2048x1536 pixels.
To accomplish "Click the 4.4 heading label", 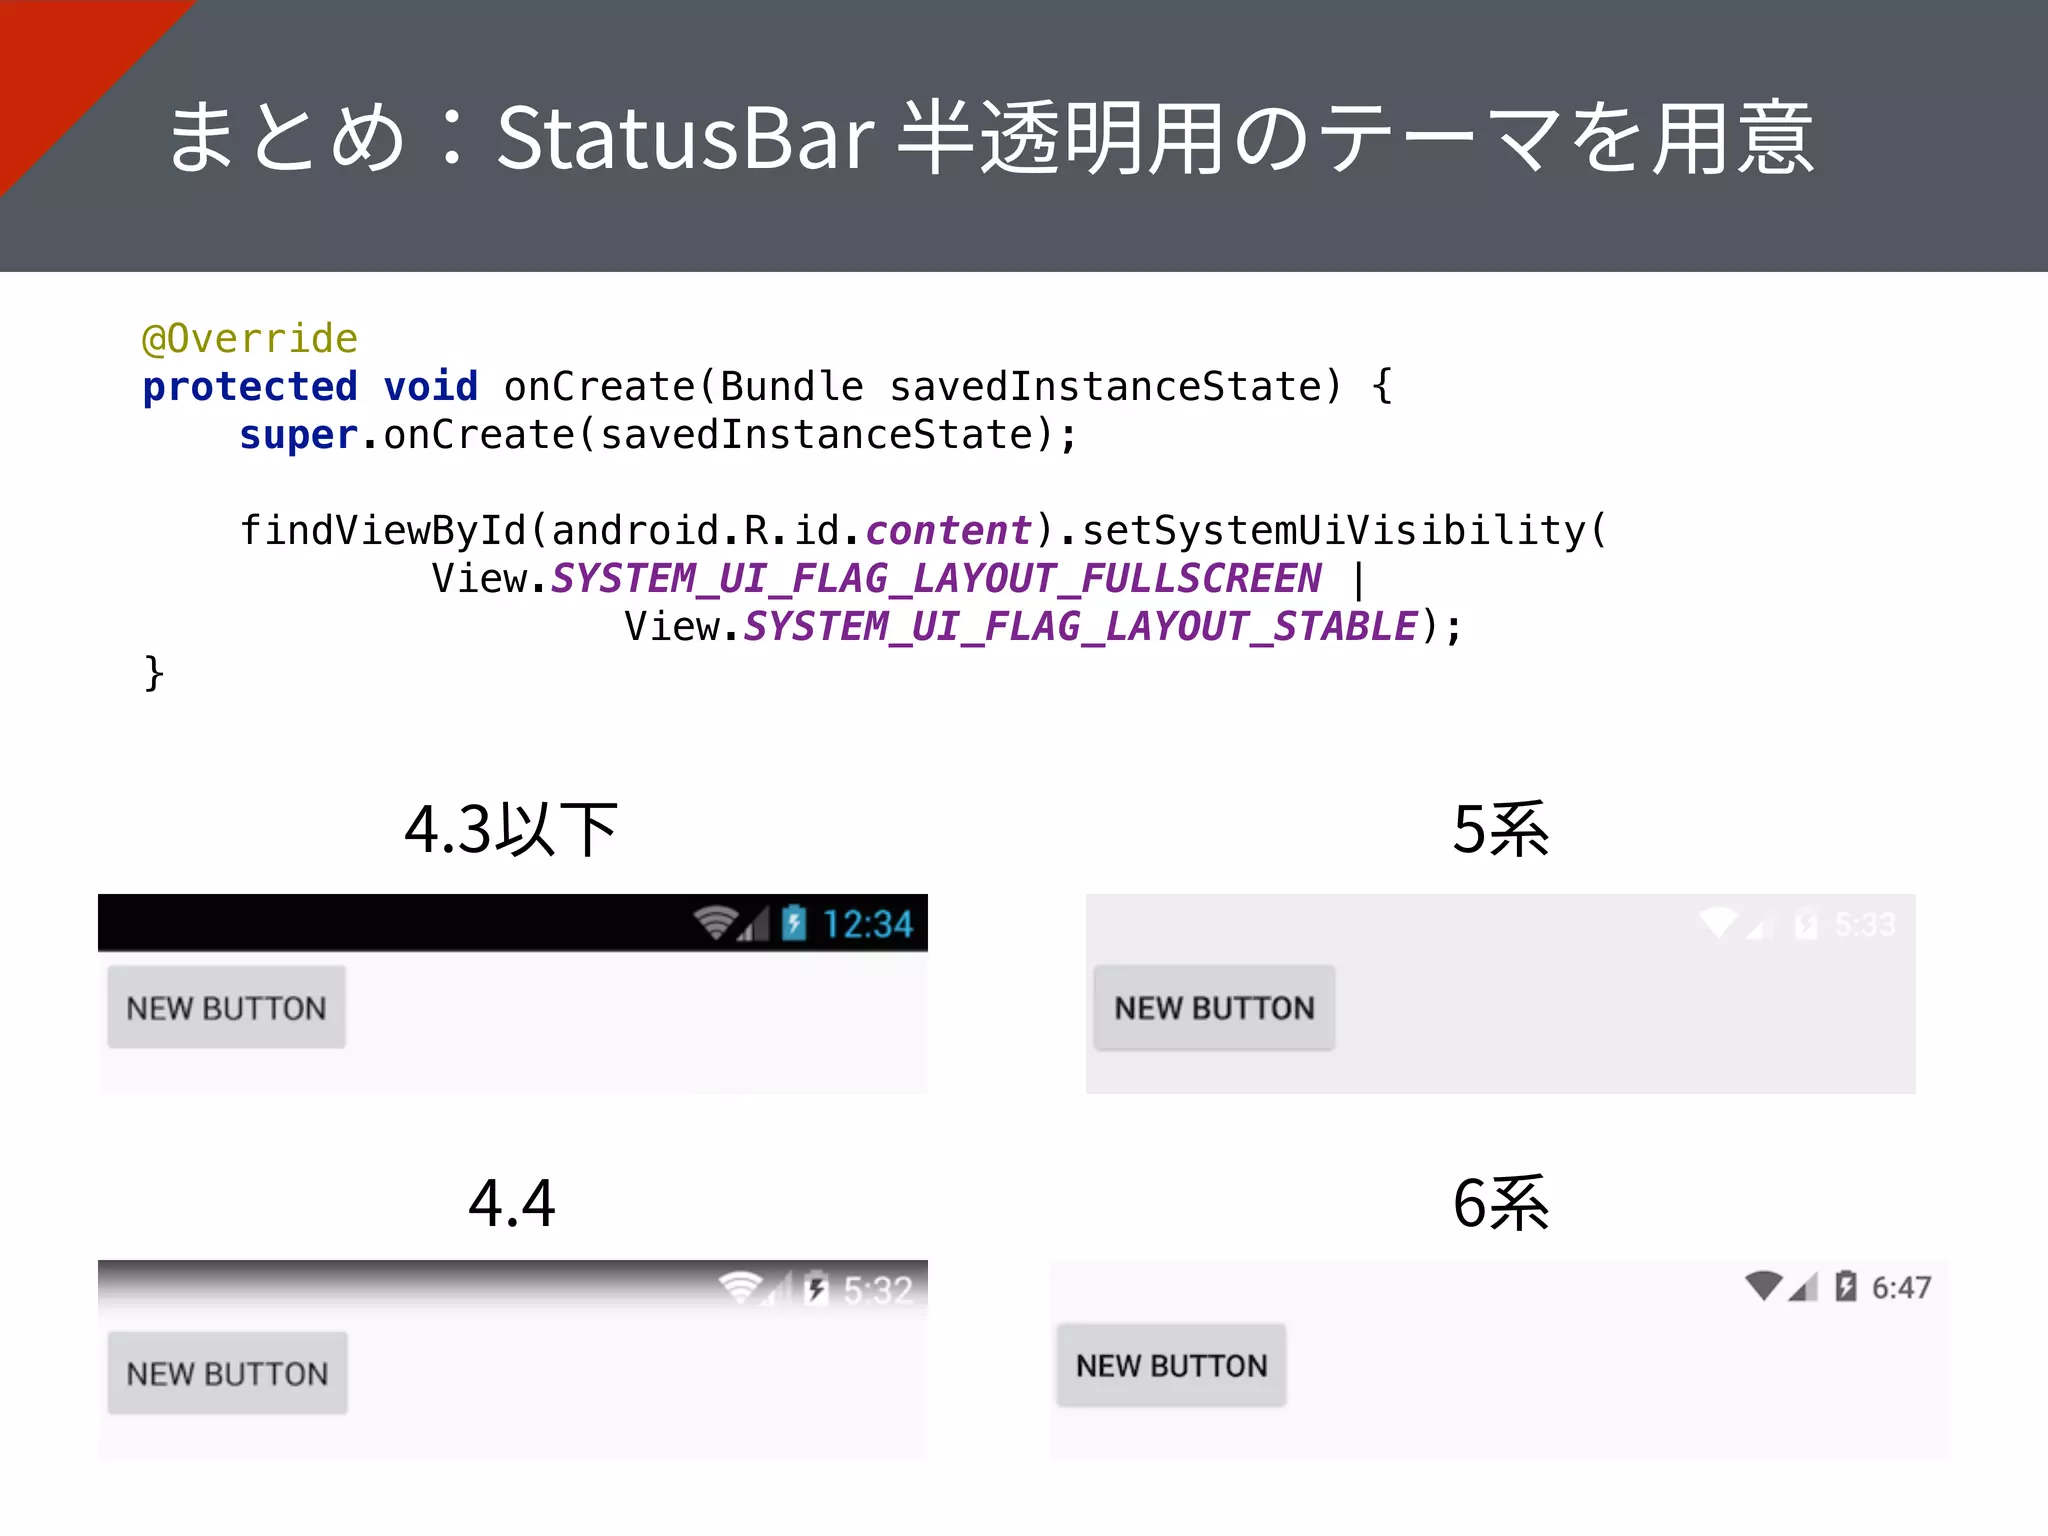I will point(511,1203).
